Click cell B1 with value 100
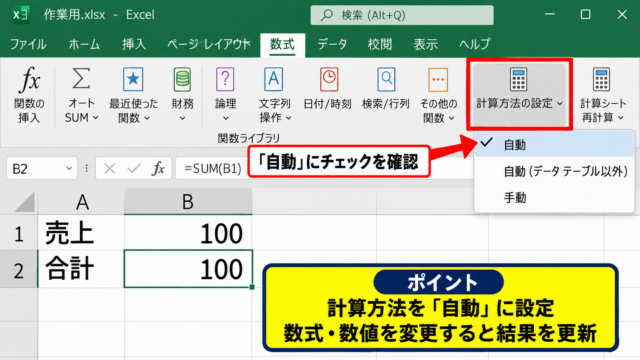Viewport: 640px width, 360px height. [x=188, y=233]
